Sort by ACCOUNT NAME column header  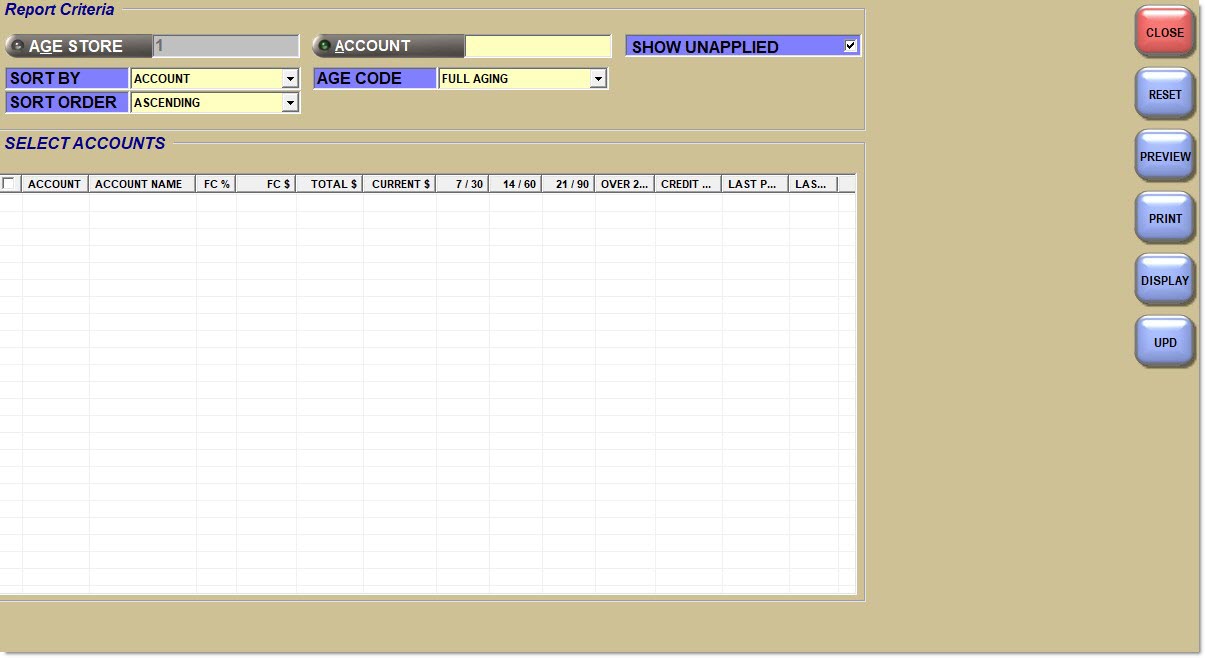(139, 184)
